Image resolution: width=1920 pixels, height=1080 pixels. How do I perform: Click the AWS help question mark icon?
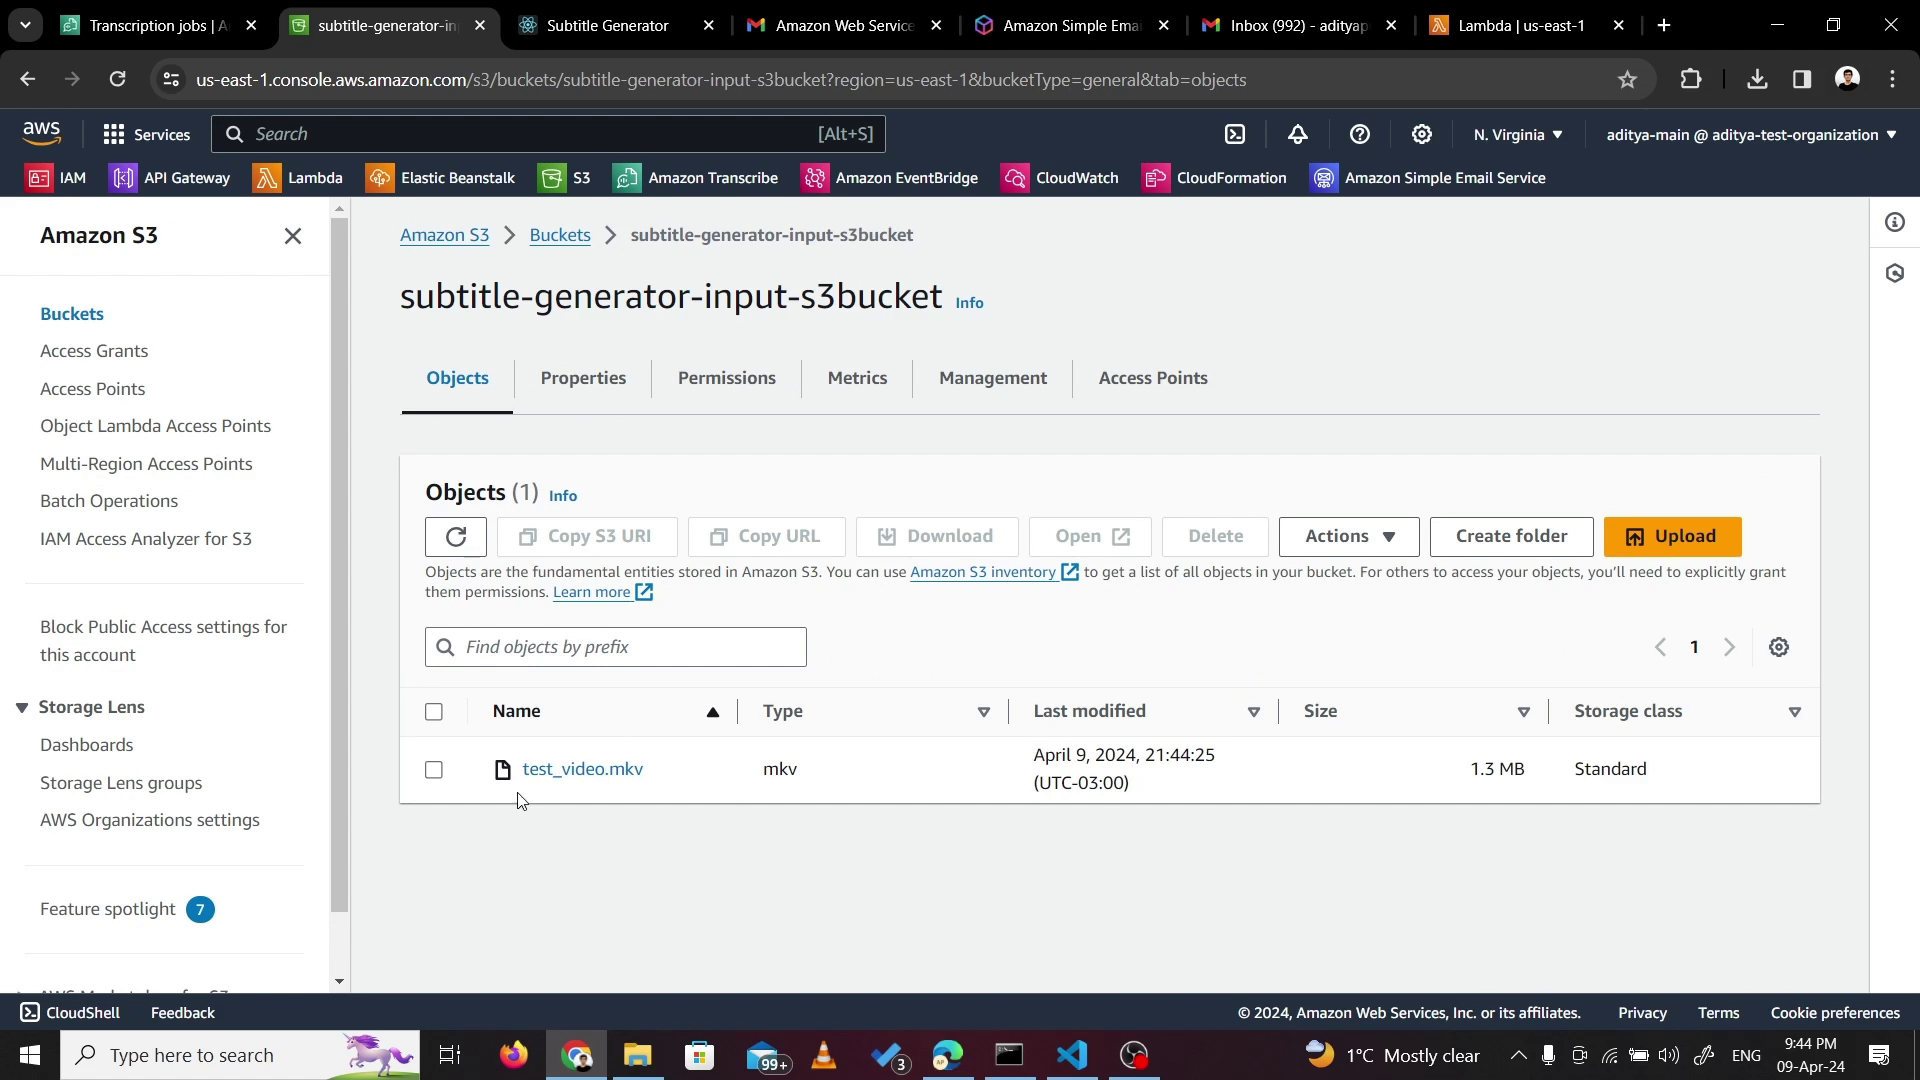1359,134
